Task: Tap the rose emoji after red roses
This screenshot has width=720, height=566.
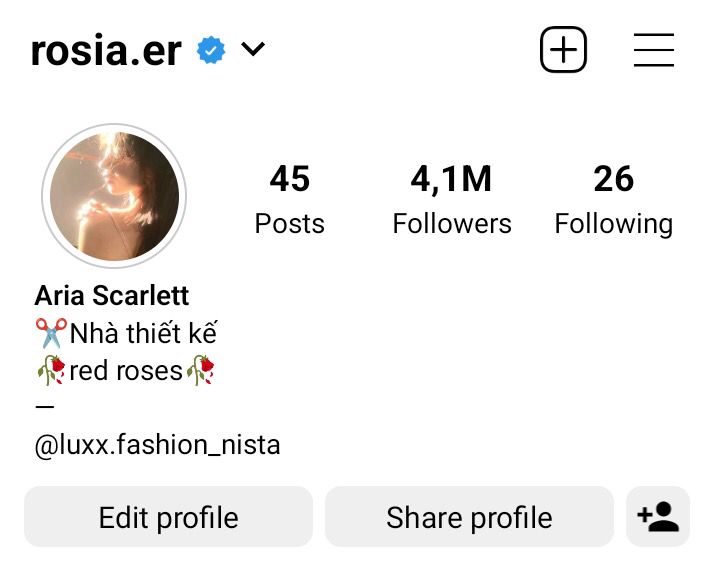Action: 201,370
